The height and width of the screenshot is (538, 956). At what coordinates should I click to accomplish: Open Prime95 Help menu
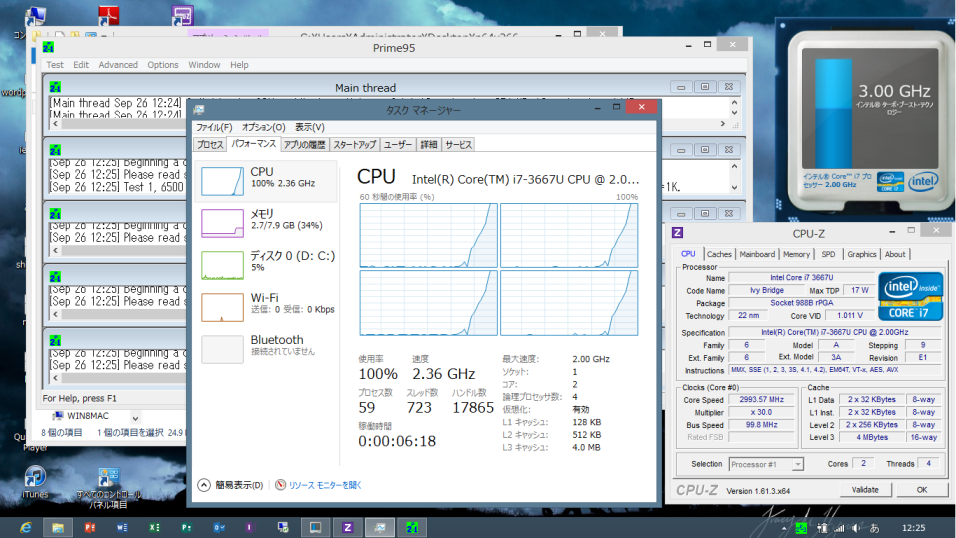(239, 65)
